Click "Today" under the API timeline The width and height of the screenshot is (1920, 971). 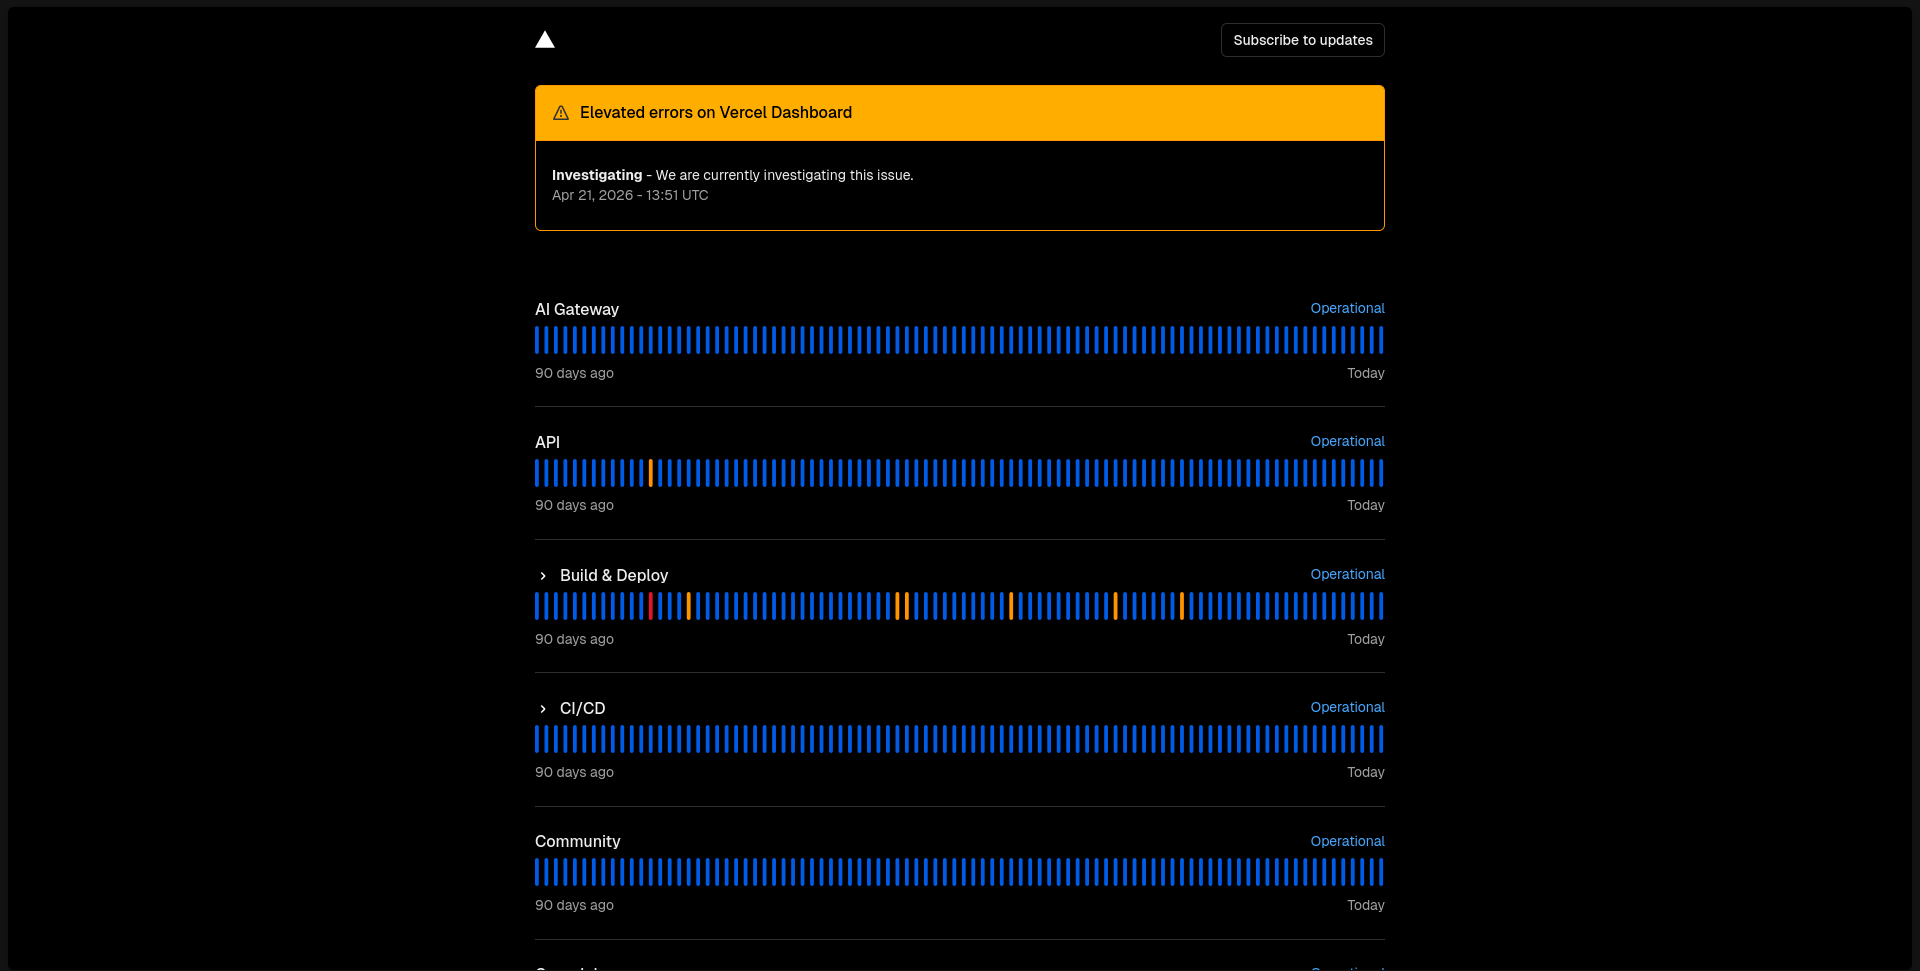pos(1366,505)
